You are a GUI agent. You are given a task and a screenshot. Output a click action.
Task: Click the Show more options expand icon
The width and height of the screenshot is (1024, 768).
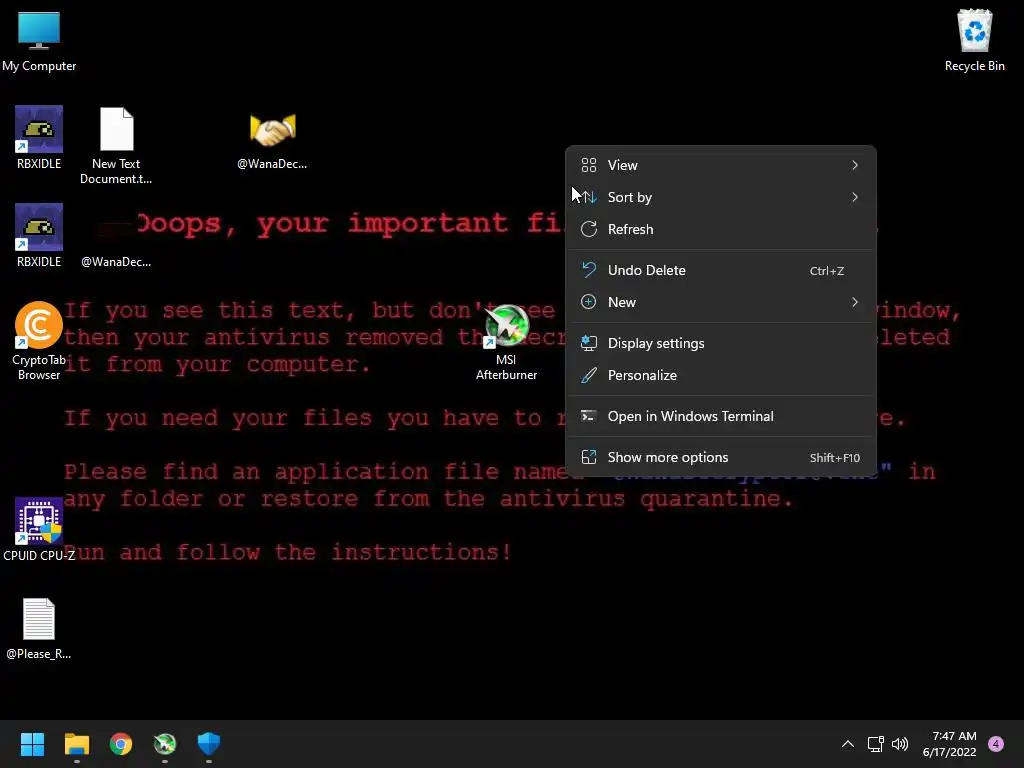(589, 457)
